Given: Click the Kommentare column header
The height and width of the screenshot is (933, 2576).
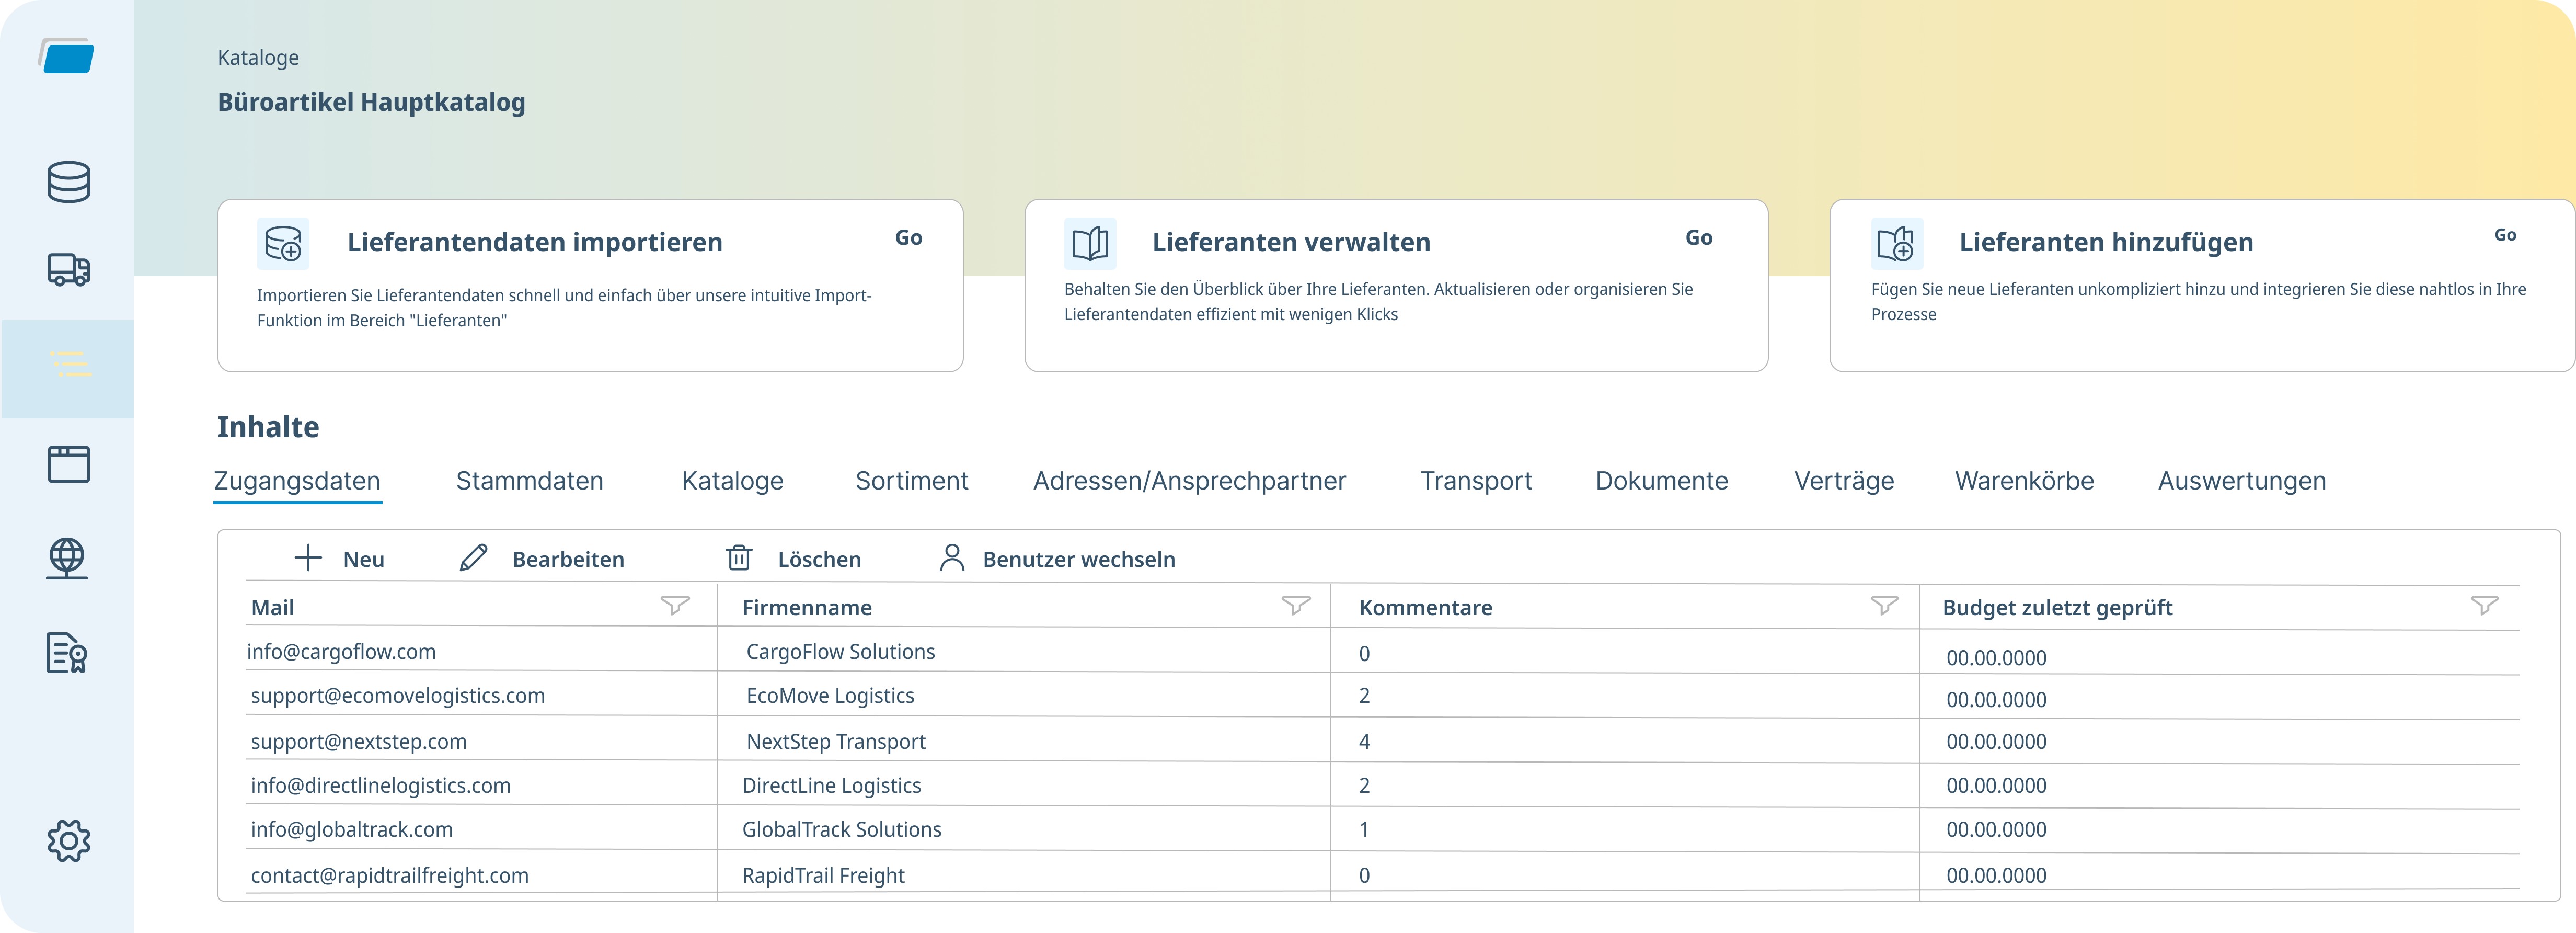Looking at the screenshot, I should click(x=1425, y=608).
